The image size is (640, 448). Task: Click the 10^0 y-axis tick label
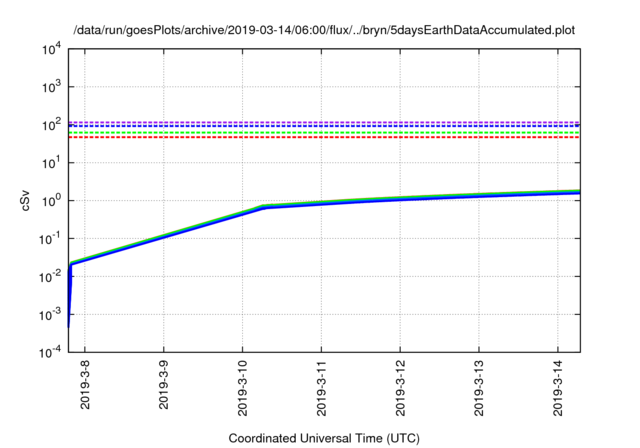point(51,201)
